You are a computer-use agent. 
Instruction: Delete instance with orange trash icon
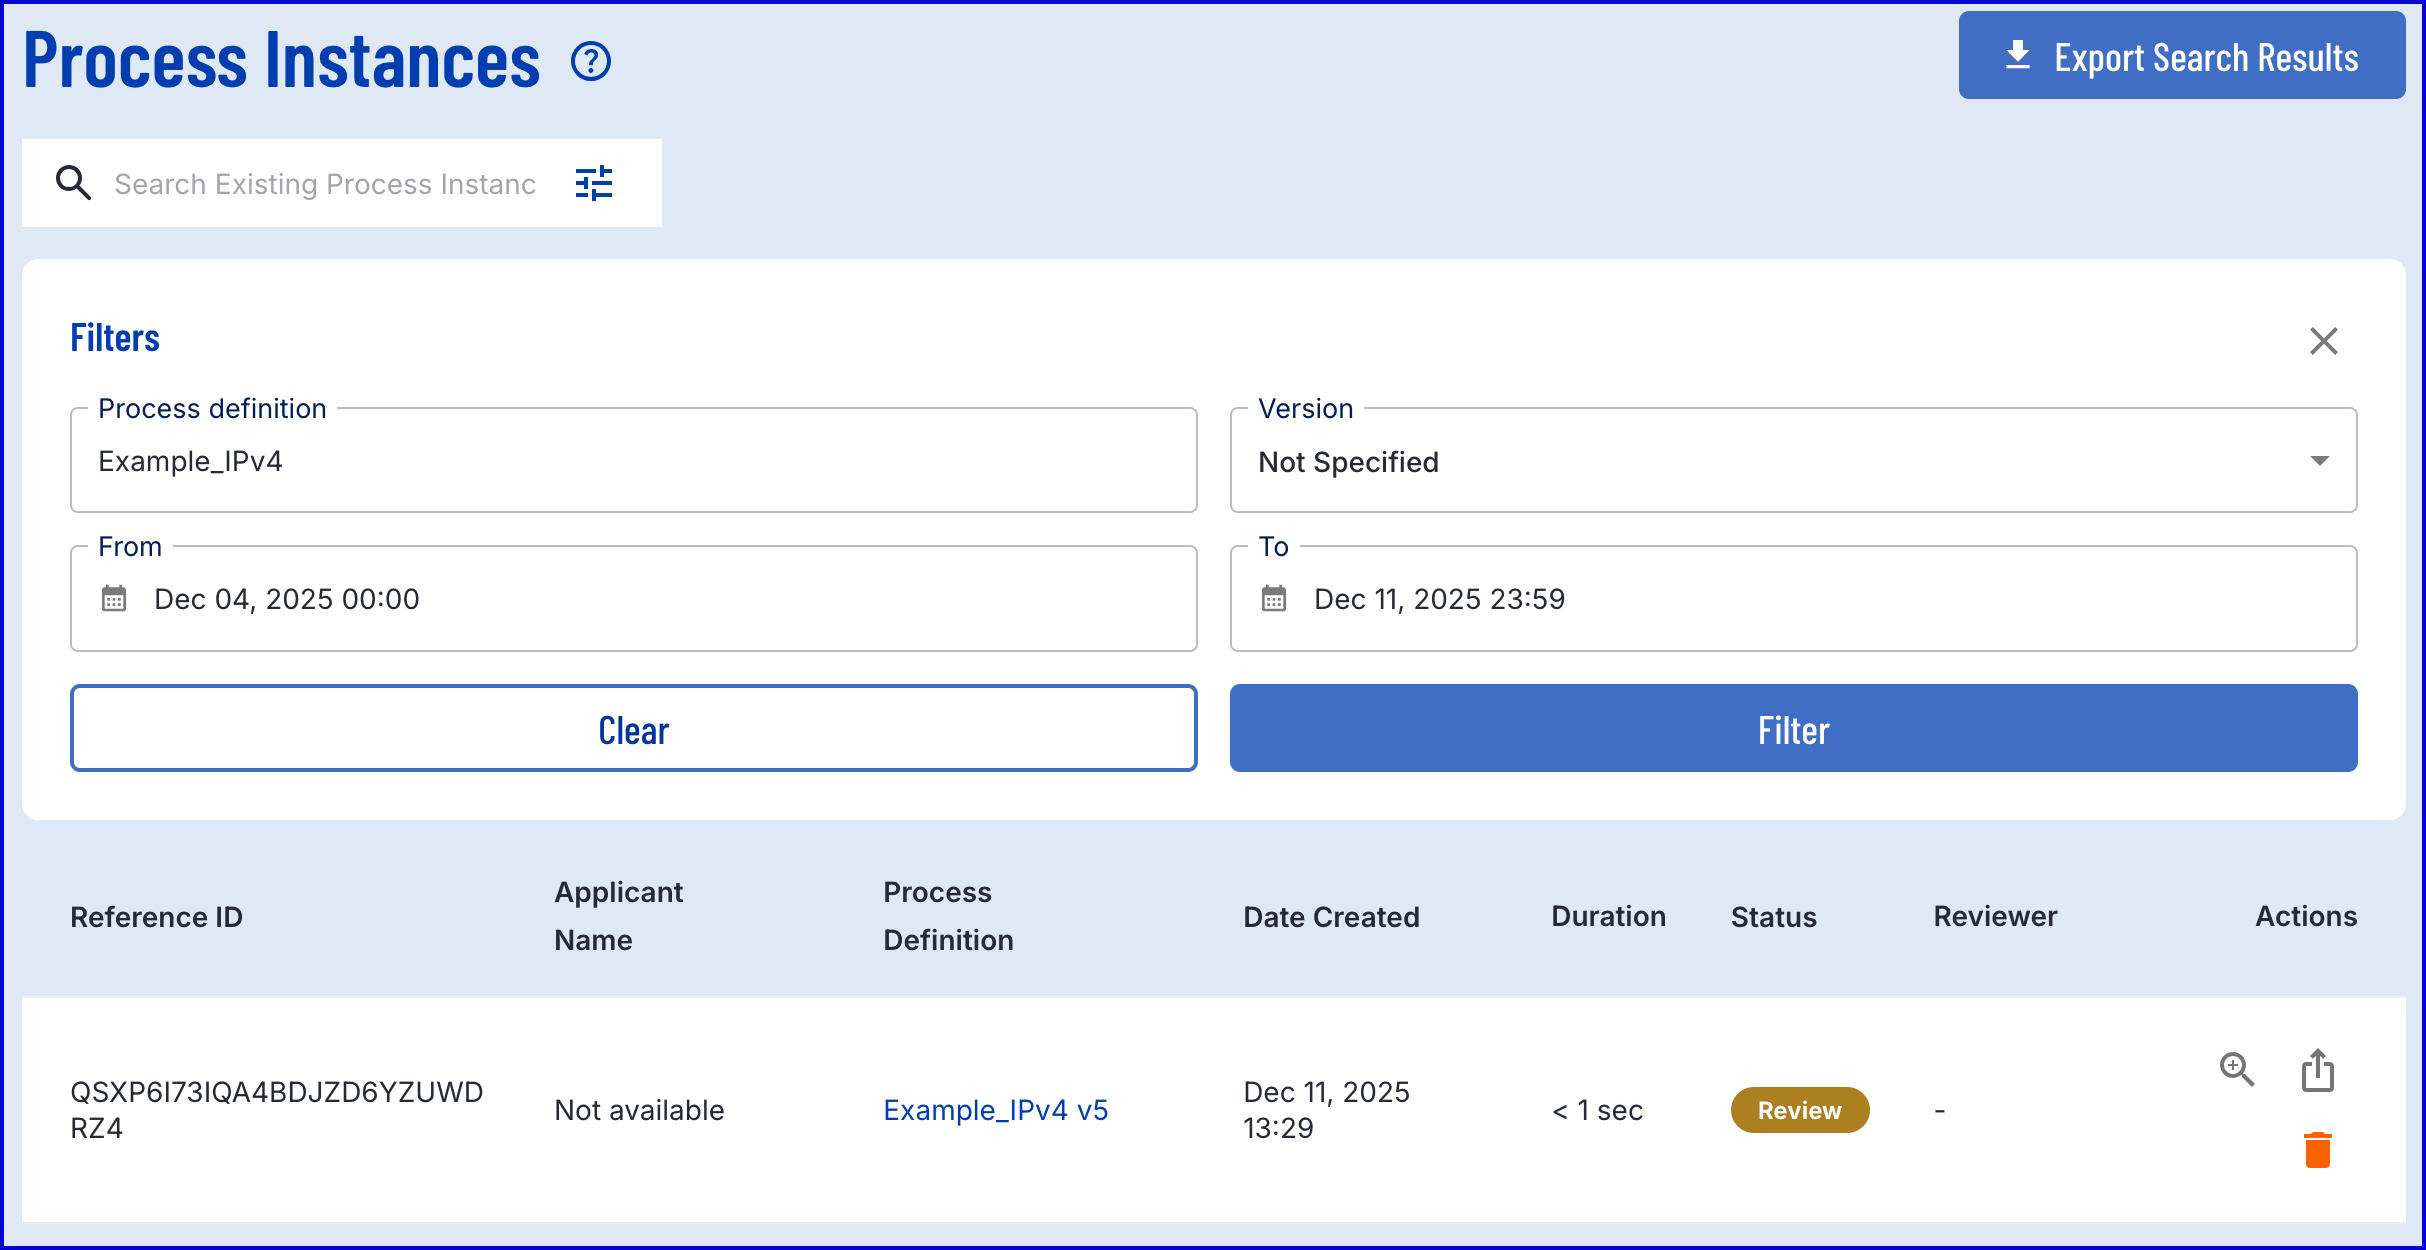tap(2317, 1150)
